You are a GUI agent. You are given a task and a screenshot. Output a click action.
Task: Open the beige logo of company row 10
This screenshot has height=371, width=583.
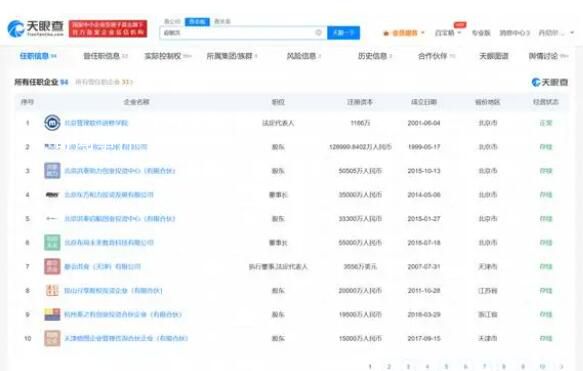[52, 338]
